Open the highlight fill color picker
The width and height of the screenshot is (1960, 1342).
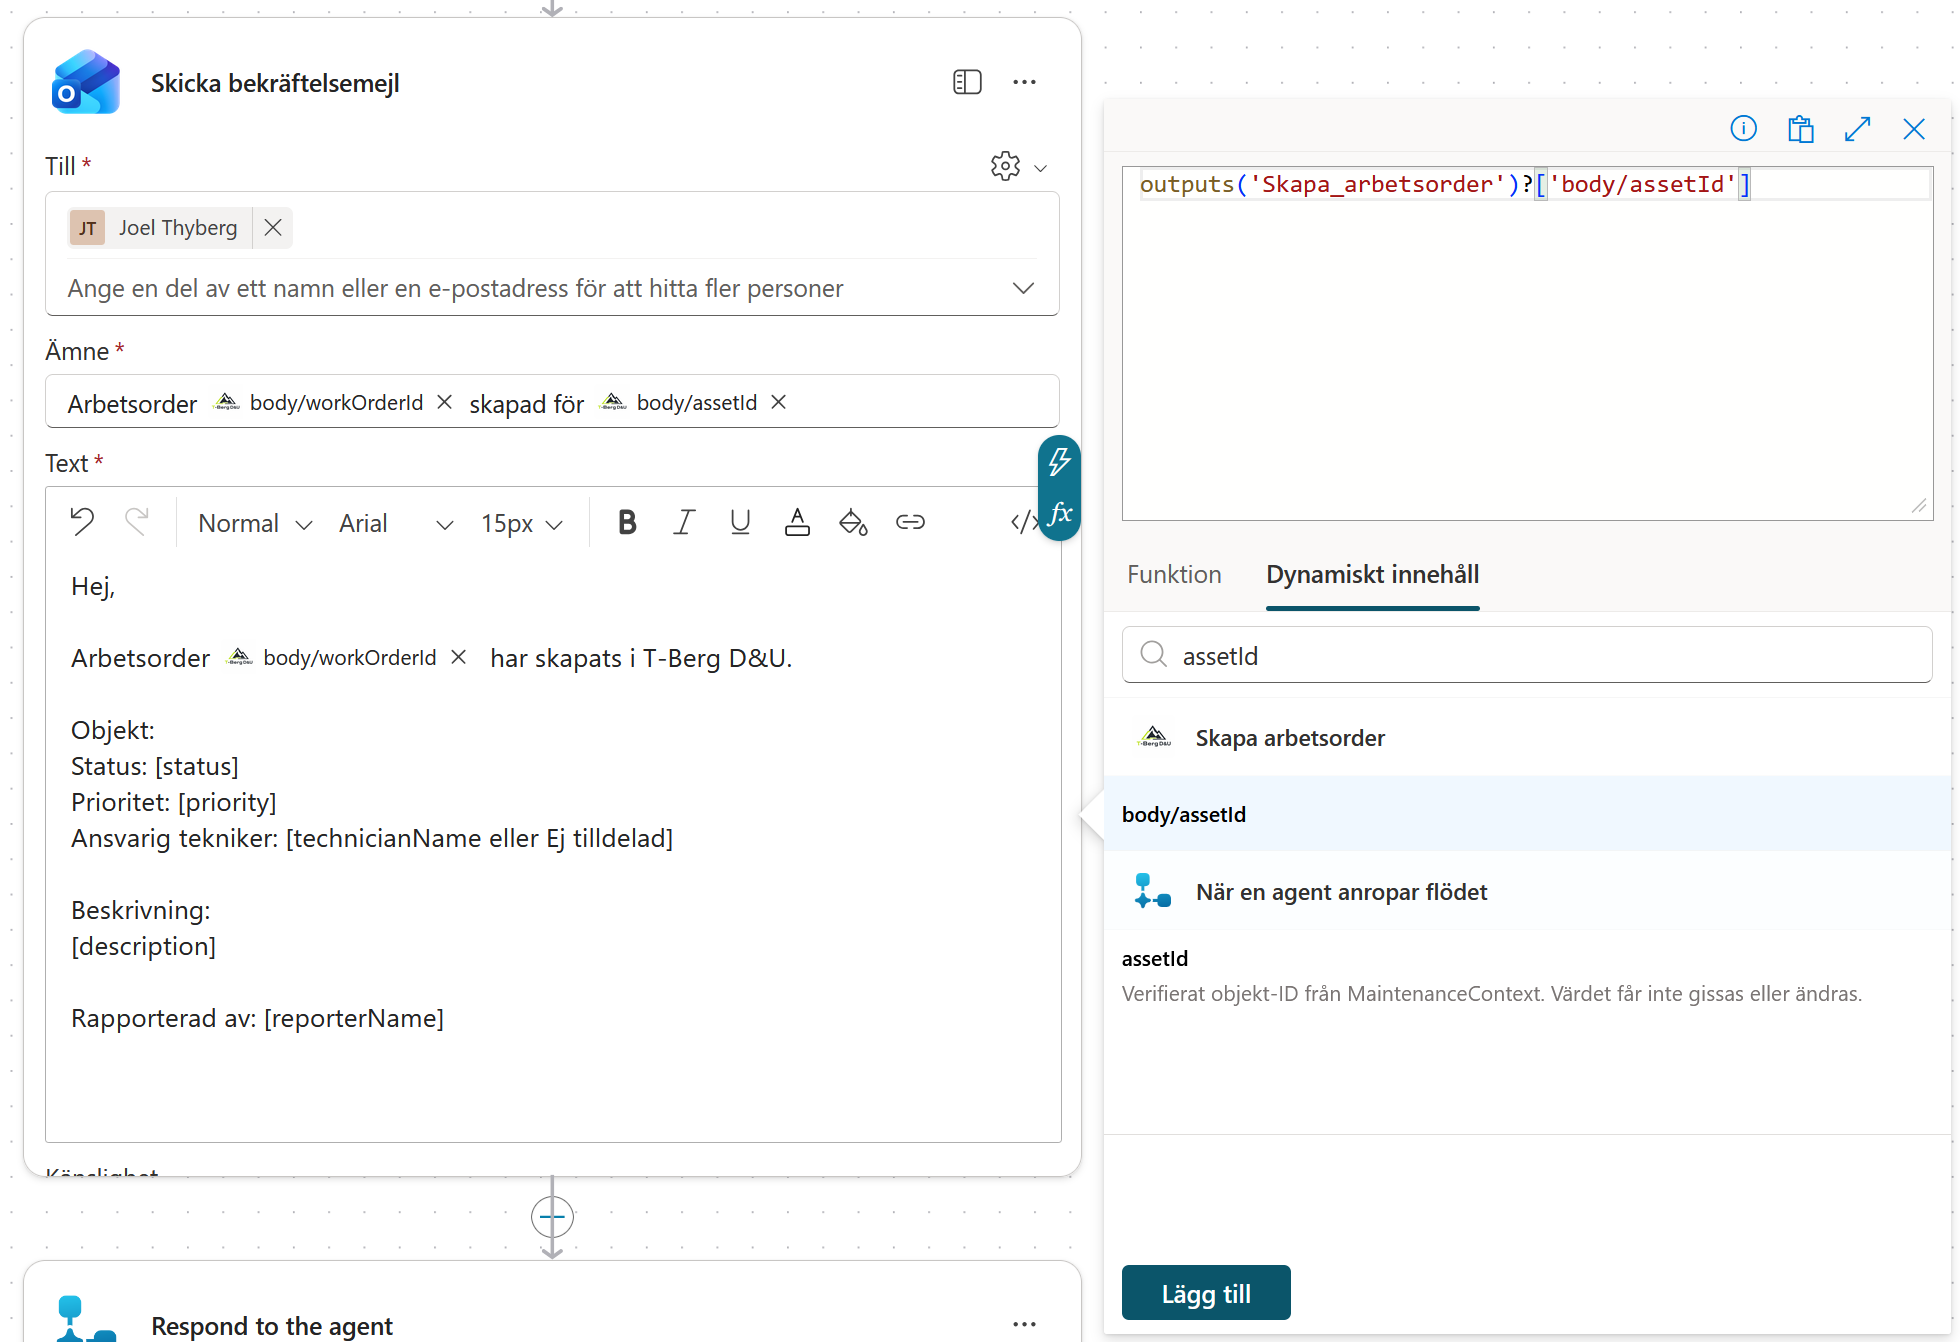click(x=853, y=522)
